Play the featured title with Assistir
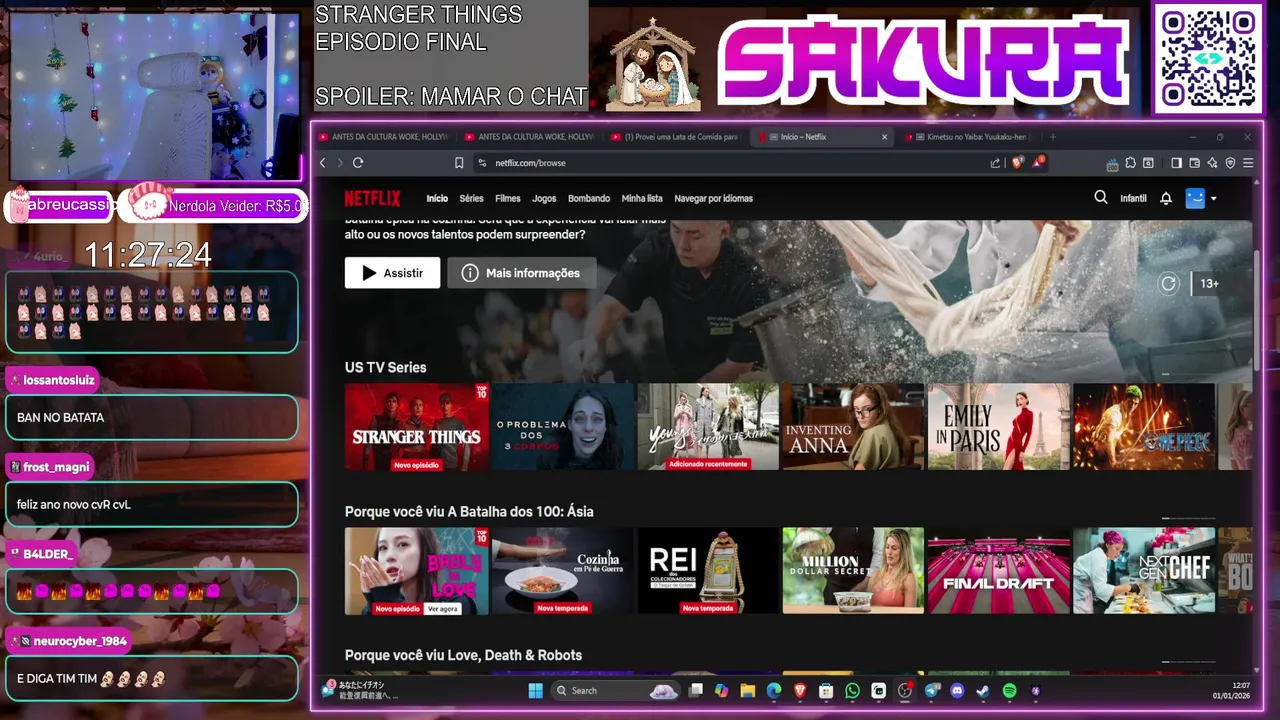1280x720 pixels. (x=392, y=273)
